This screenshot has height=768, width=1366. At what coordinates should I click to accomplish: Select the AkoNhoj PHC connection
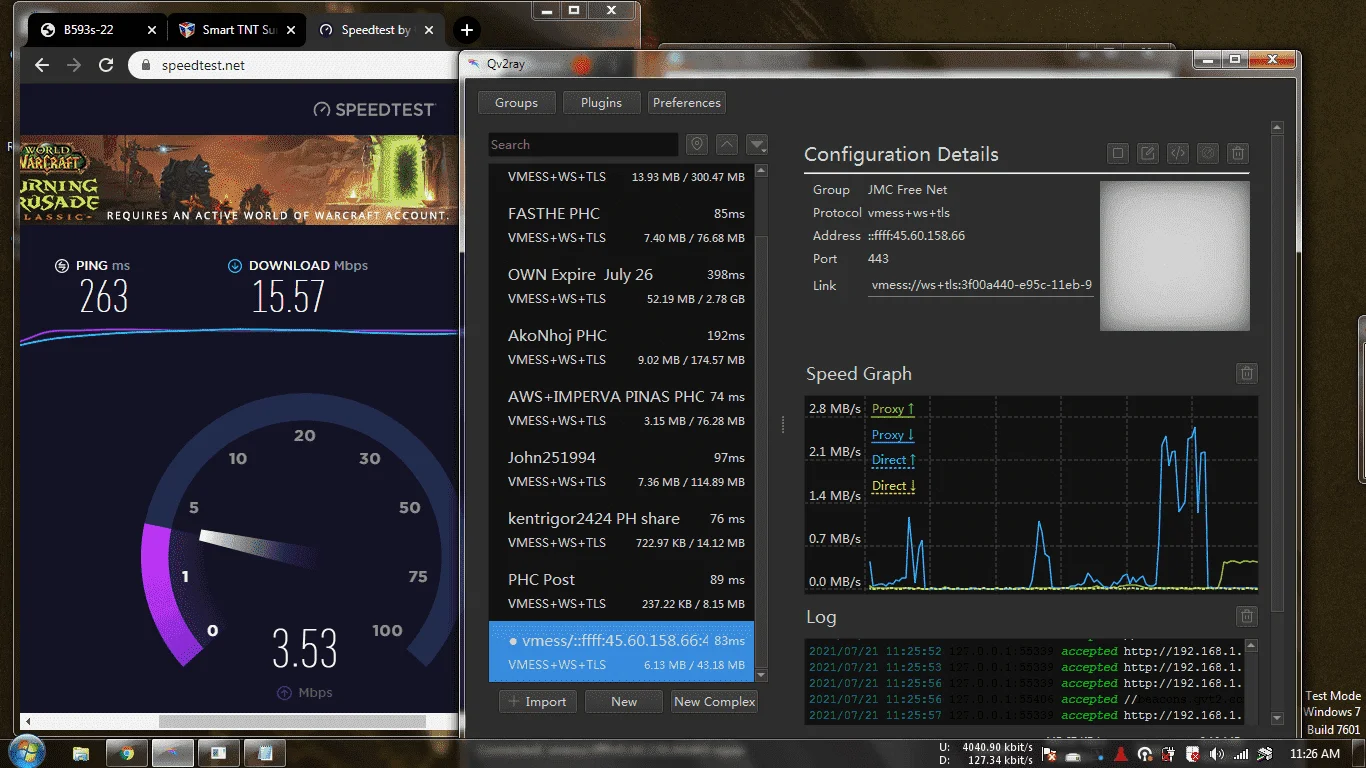tap(621, 348)
